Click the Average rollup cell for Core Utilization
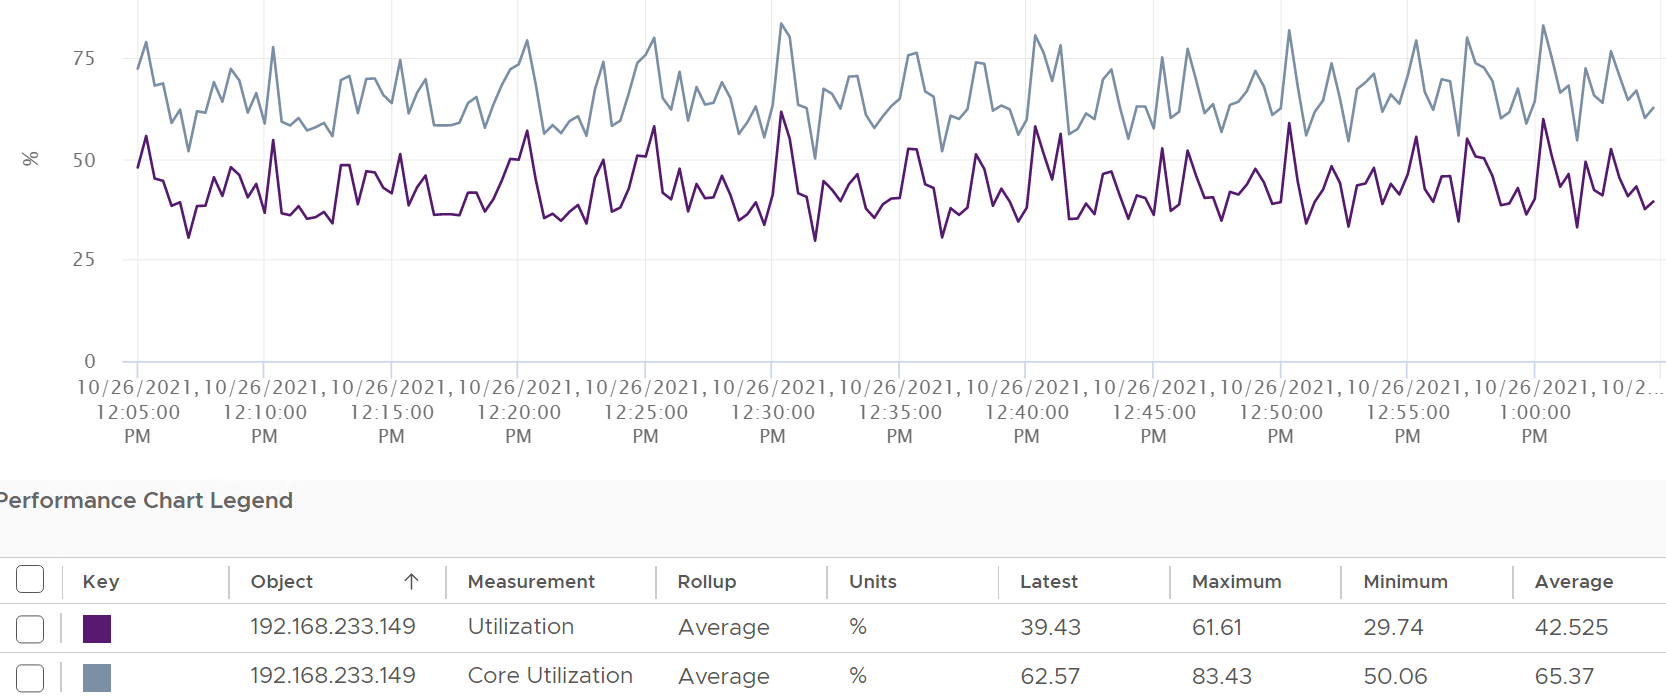1666x700 pixels. [x=724, y=677]
